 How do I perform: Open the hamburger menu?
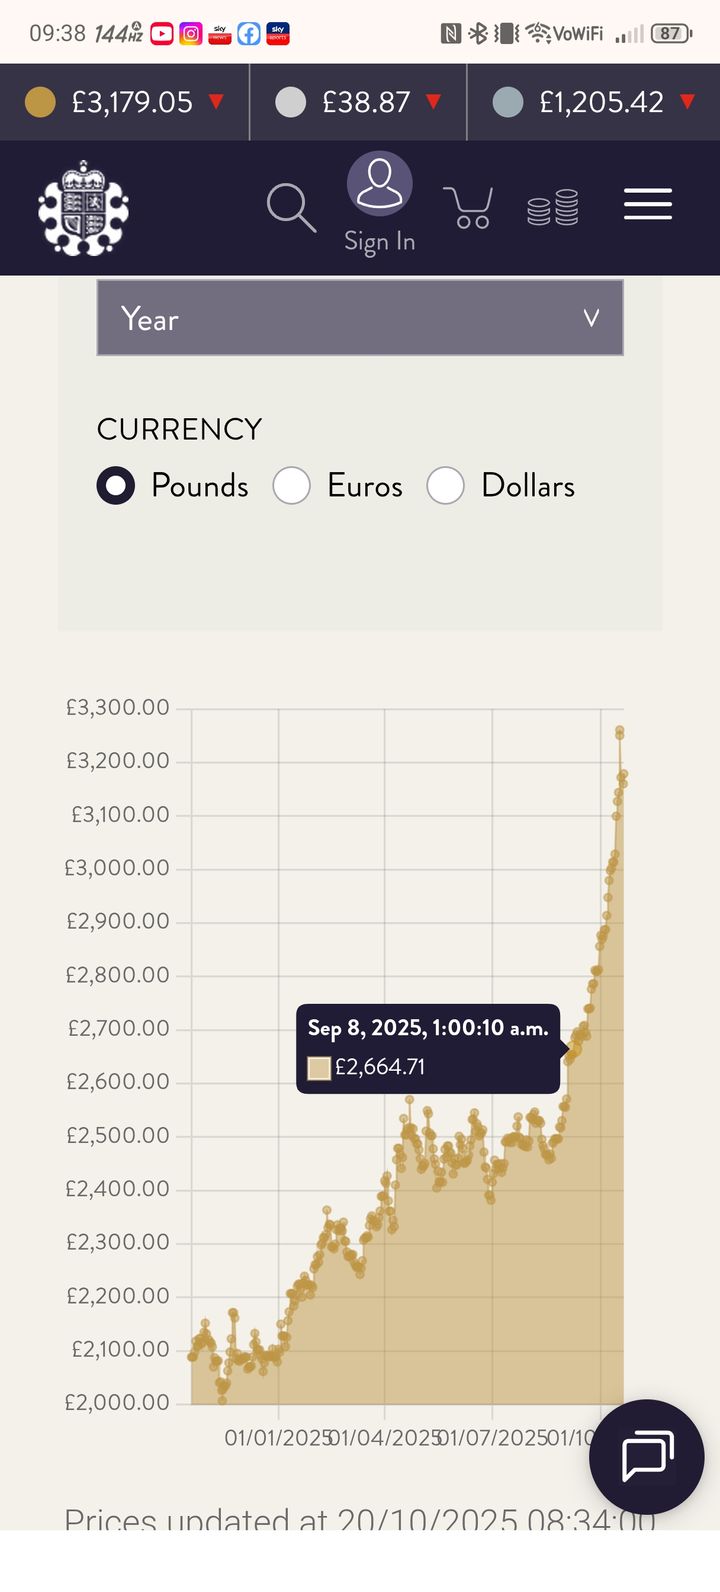[x=648, y=205]
